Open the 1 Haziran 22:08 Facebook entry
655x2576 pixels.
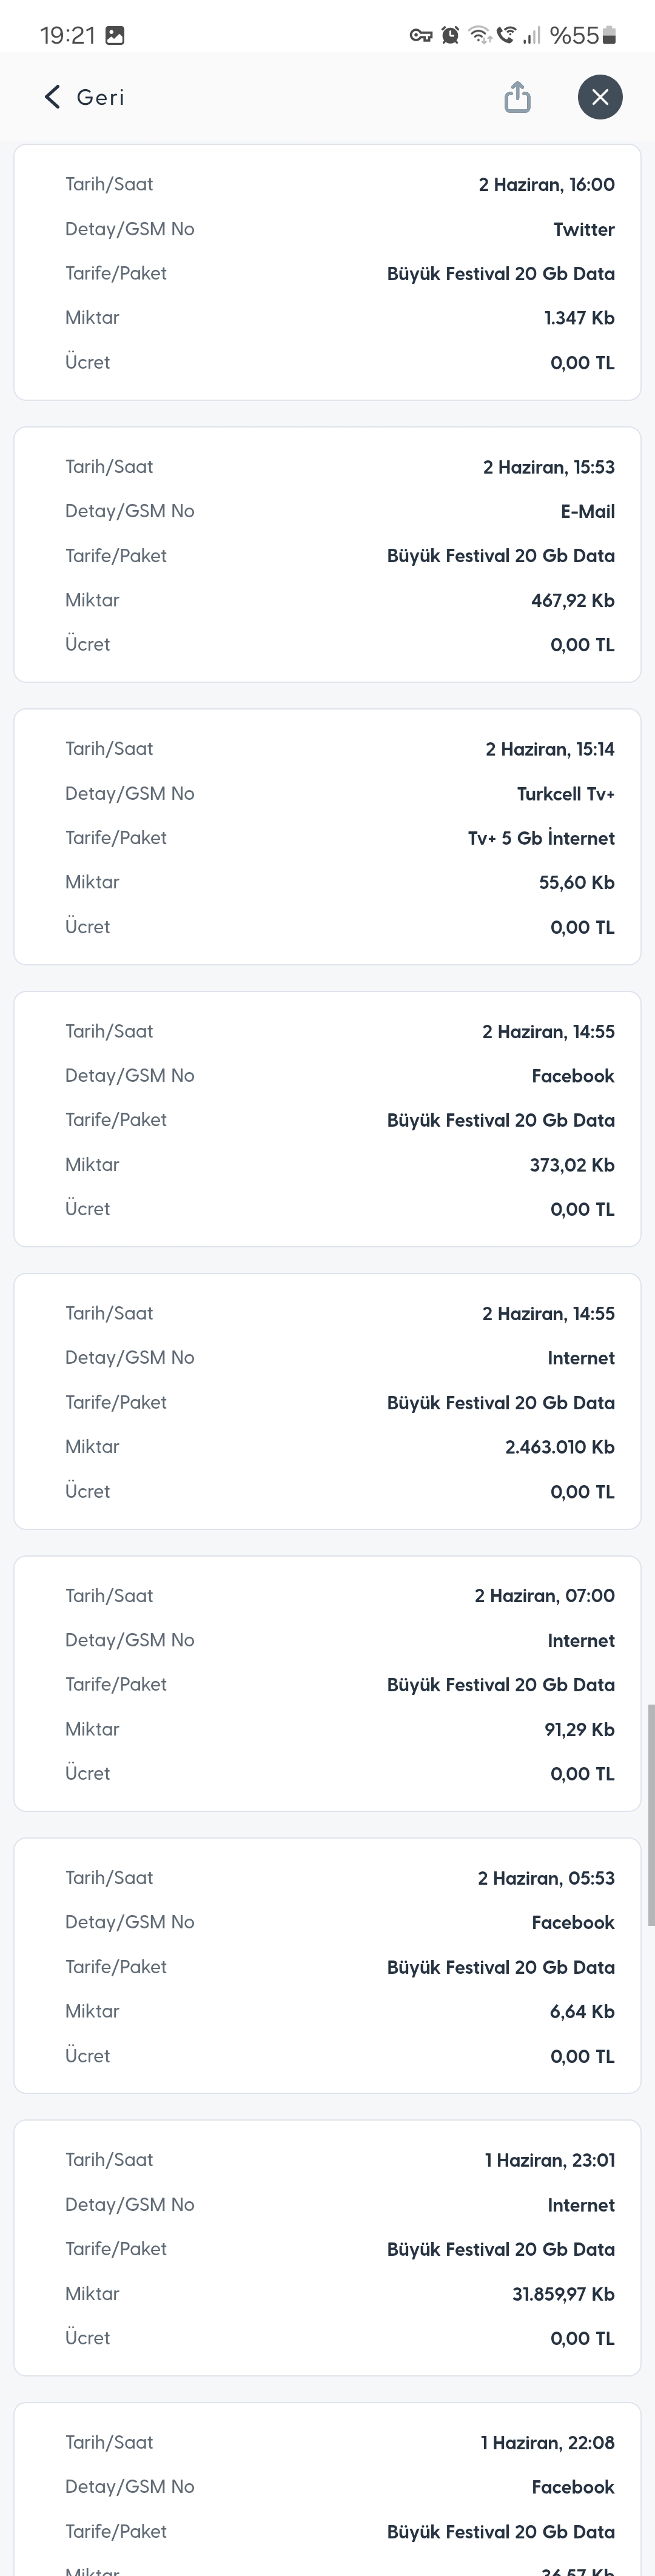327,2489
